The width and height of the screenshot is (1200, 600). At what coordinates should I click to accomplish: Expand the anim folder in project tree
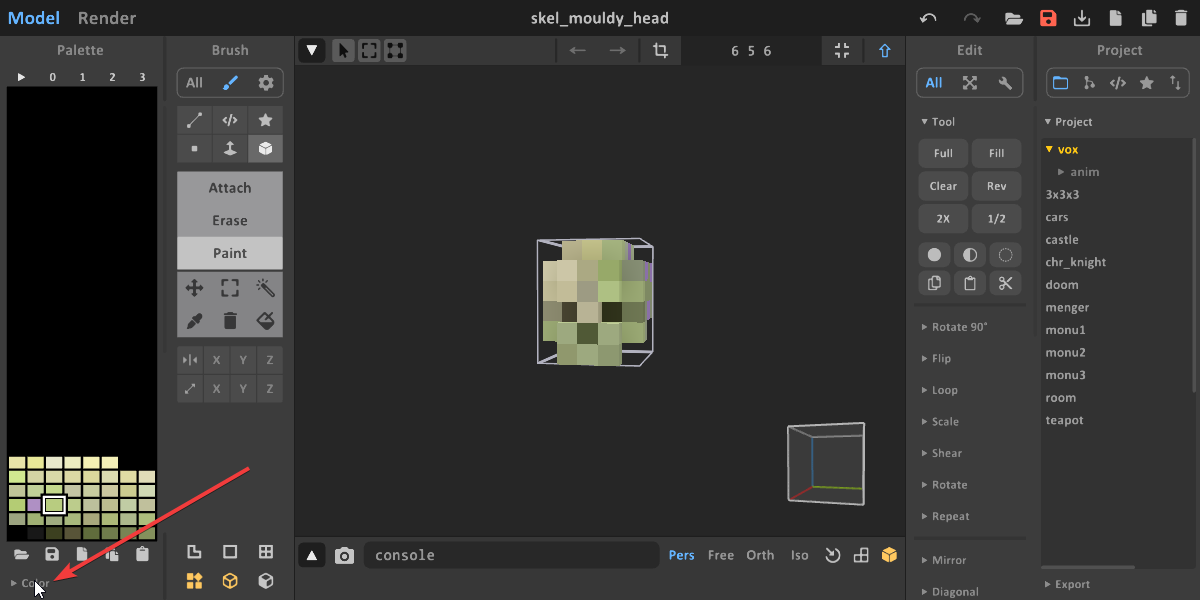[1078, 172]
